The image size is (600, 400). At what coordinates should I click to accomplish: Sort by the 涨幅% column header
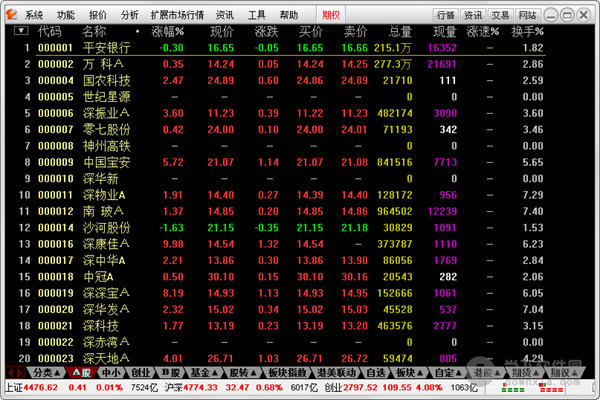pos(168,31)
